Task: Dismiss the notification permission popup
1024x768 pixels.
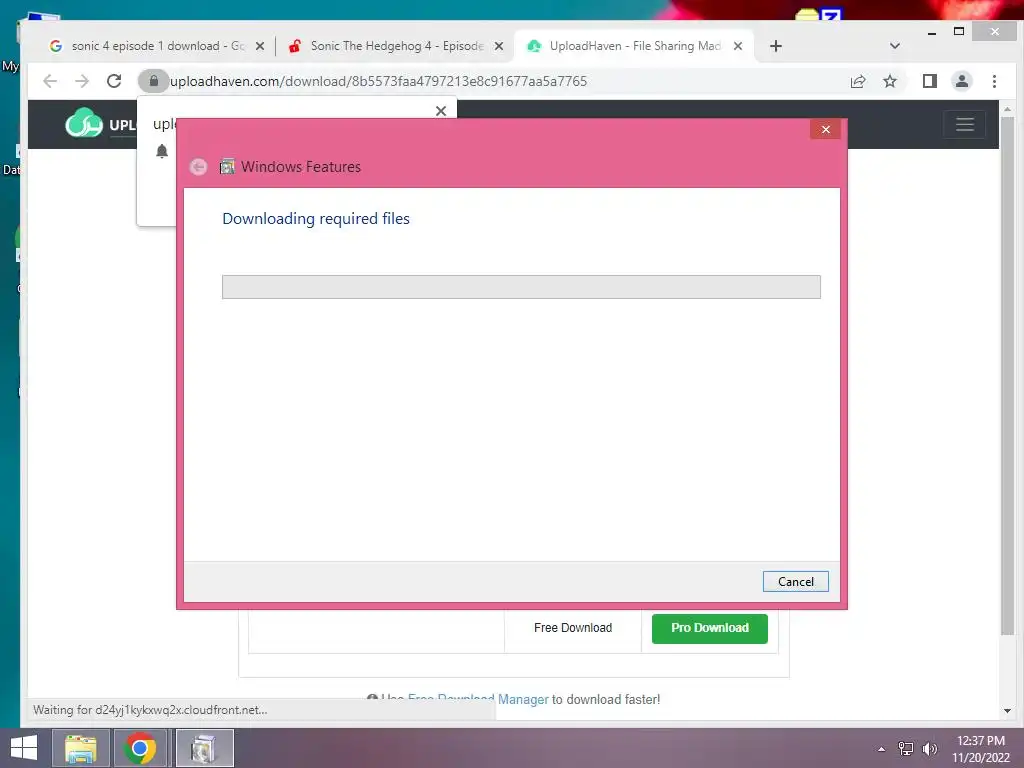Action: click(x=441, y=111)
